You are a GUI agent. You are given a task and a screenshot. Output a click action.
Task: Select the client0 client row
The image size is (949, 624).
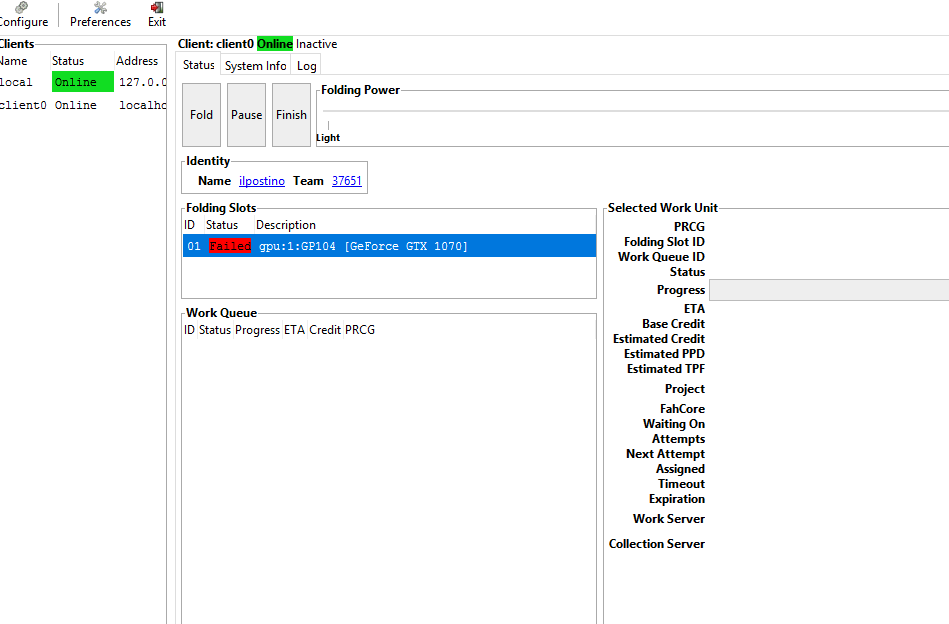pyautogui.click(x=83, y=105)
